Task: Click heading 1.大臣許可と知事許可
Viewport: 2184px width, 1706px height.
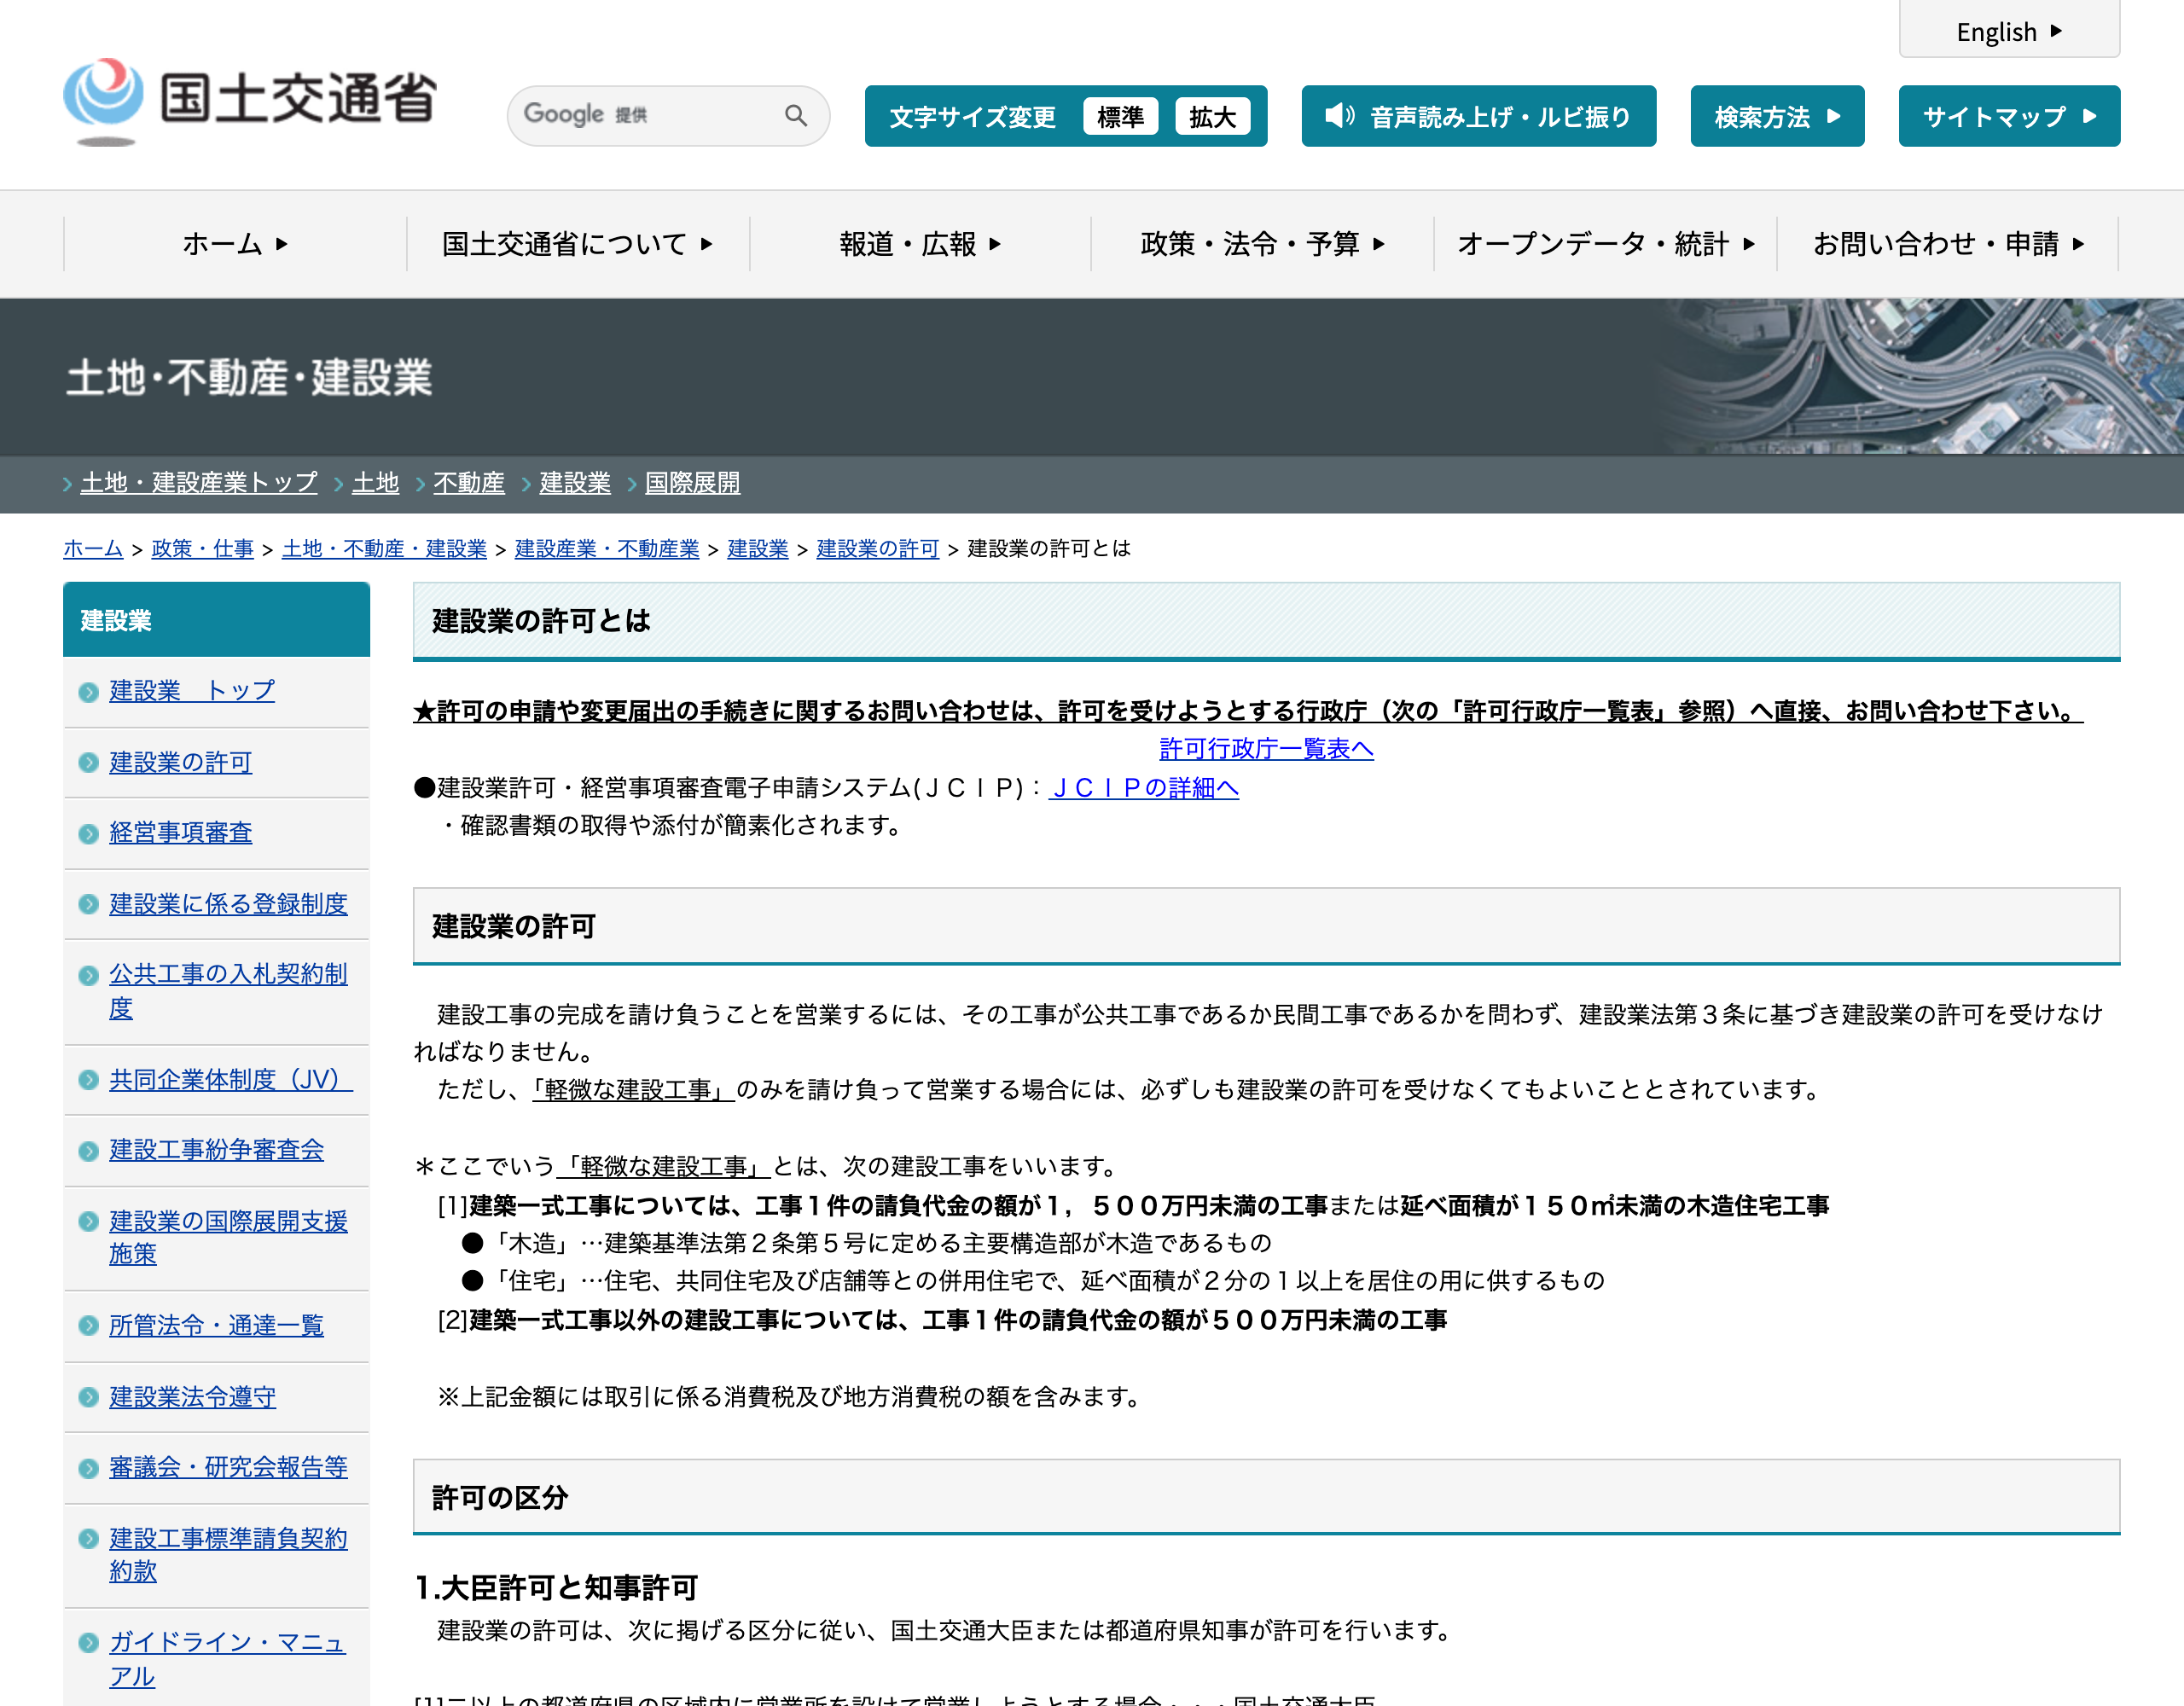Action: point(556,1588)
